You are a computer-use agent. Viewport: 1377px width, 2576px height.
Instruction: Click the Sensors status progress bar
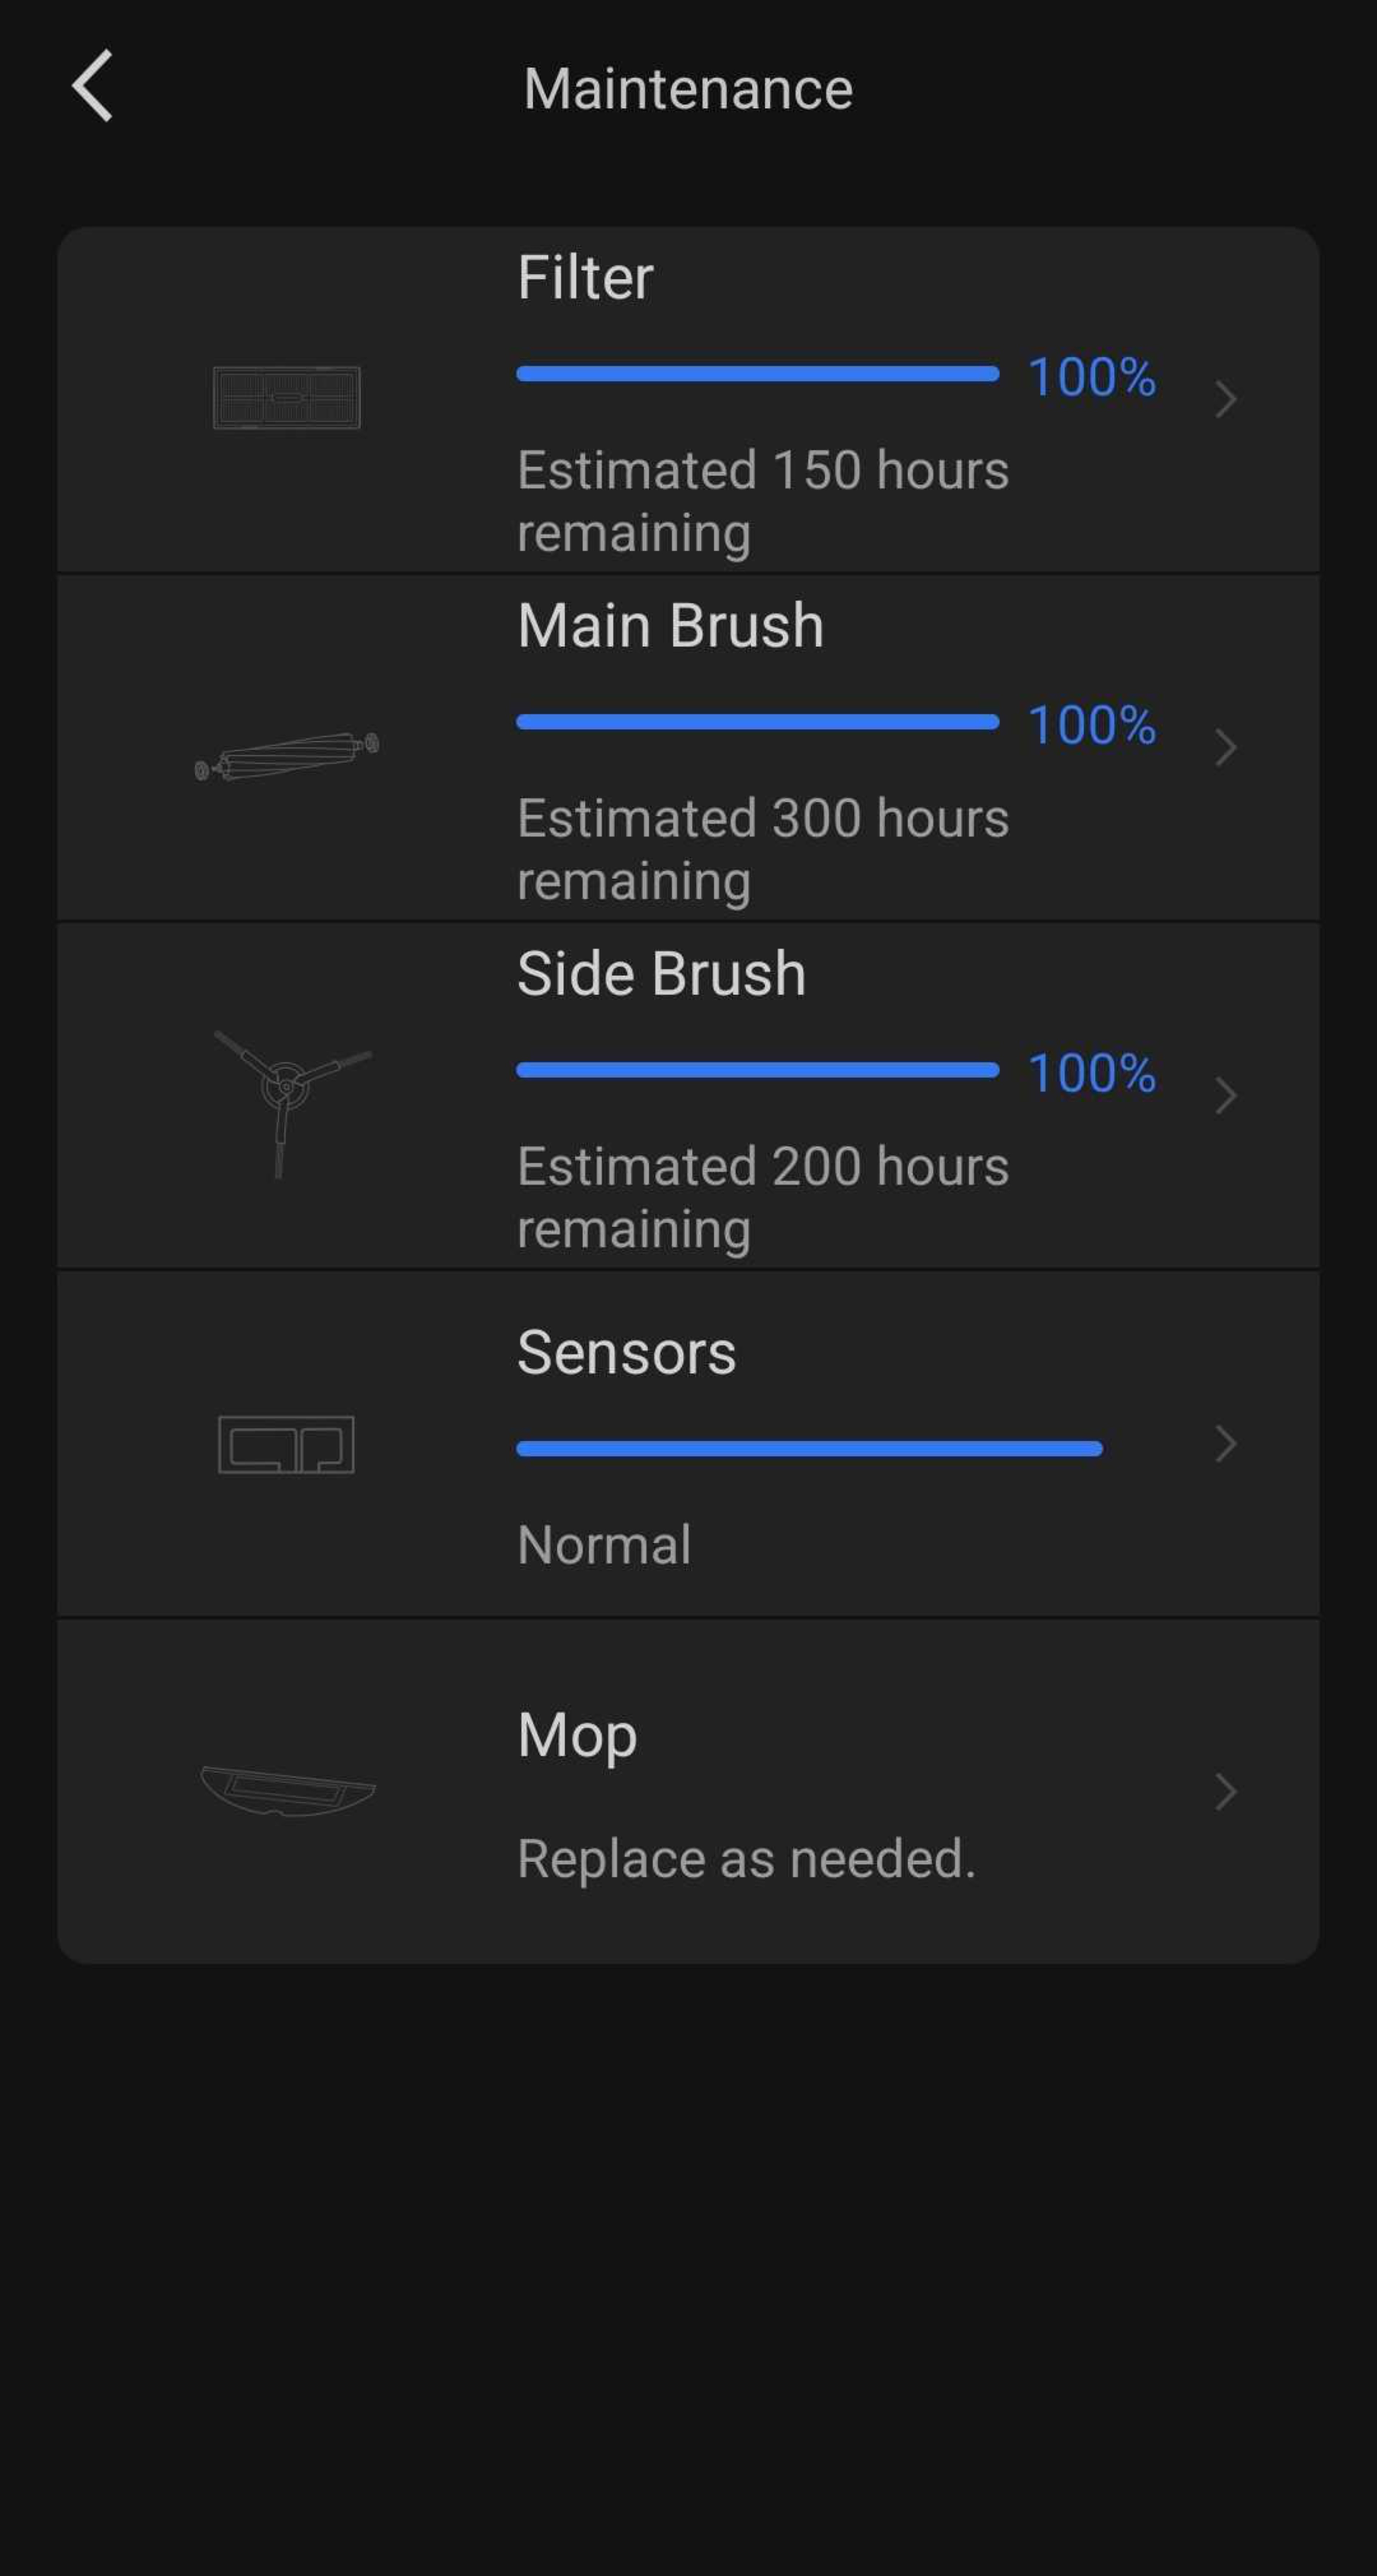(x=809, y=1448)
